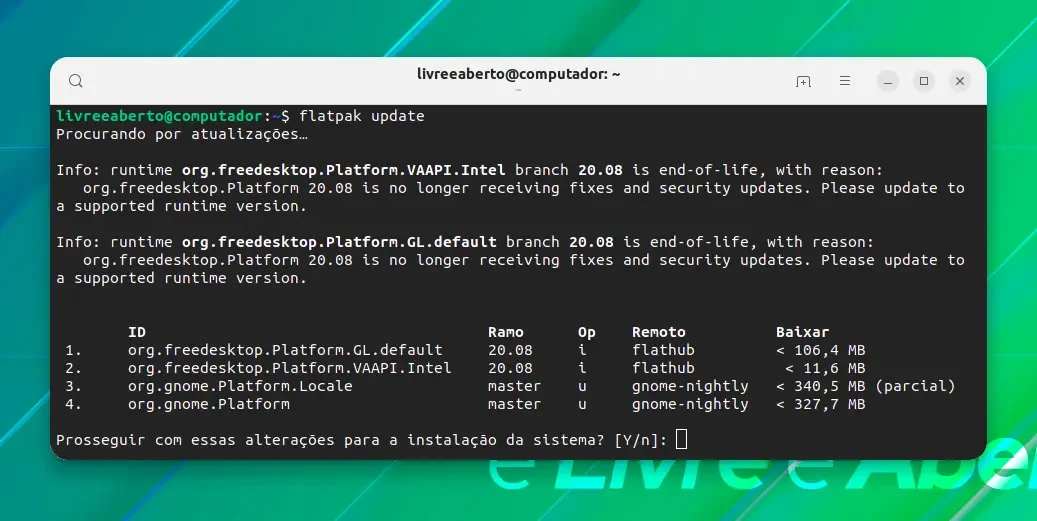Close the terminal window
Image resolution: width=1037 pixels, height=521 pixels.
pos(960,81)
